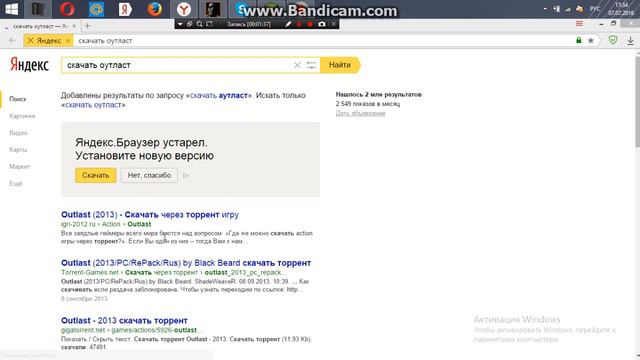
Task: Open a new browser tab with the plus
Action: [87, 26]
